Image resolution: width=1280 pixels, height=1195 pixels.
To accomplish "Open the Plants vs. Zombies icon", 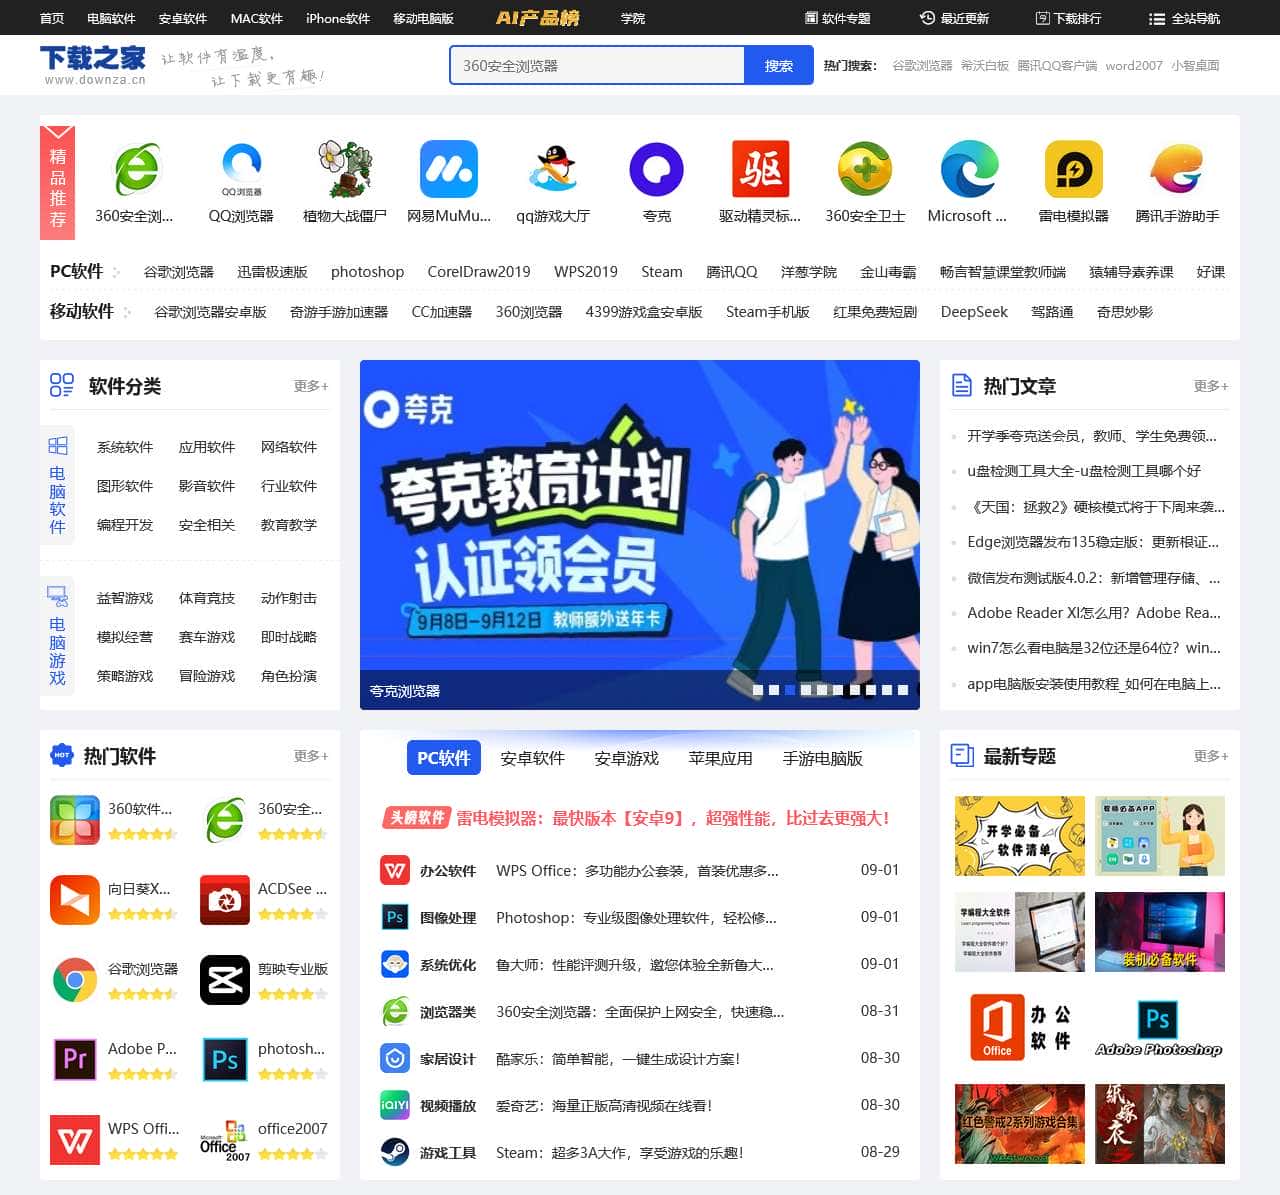I will point(345,170).
